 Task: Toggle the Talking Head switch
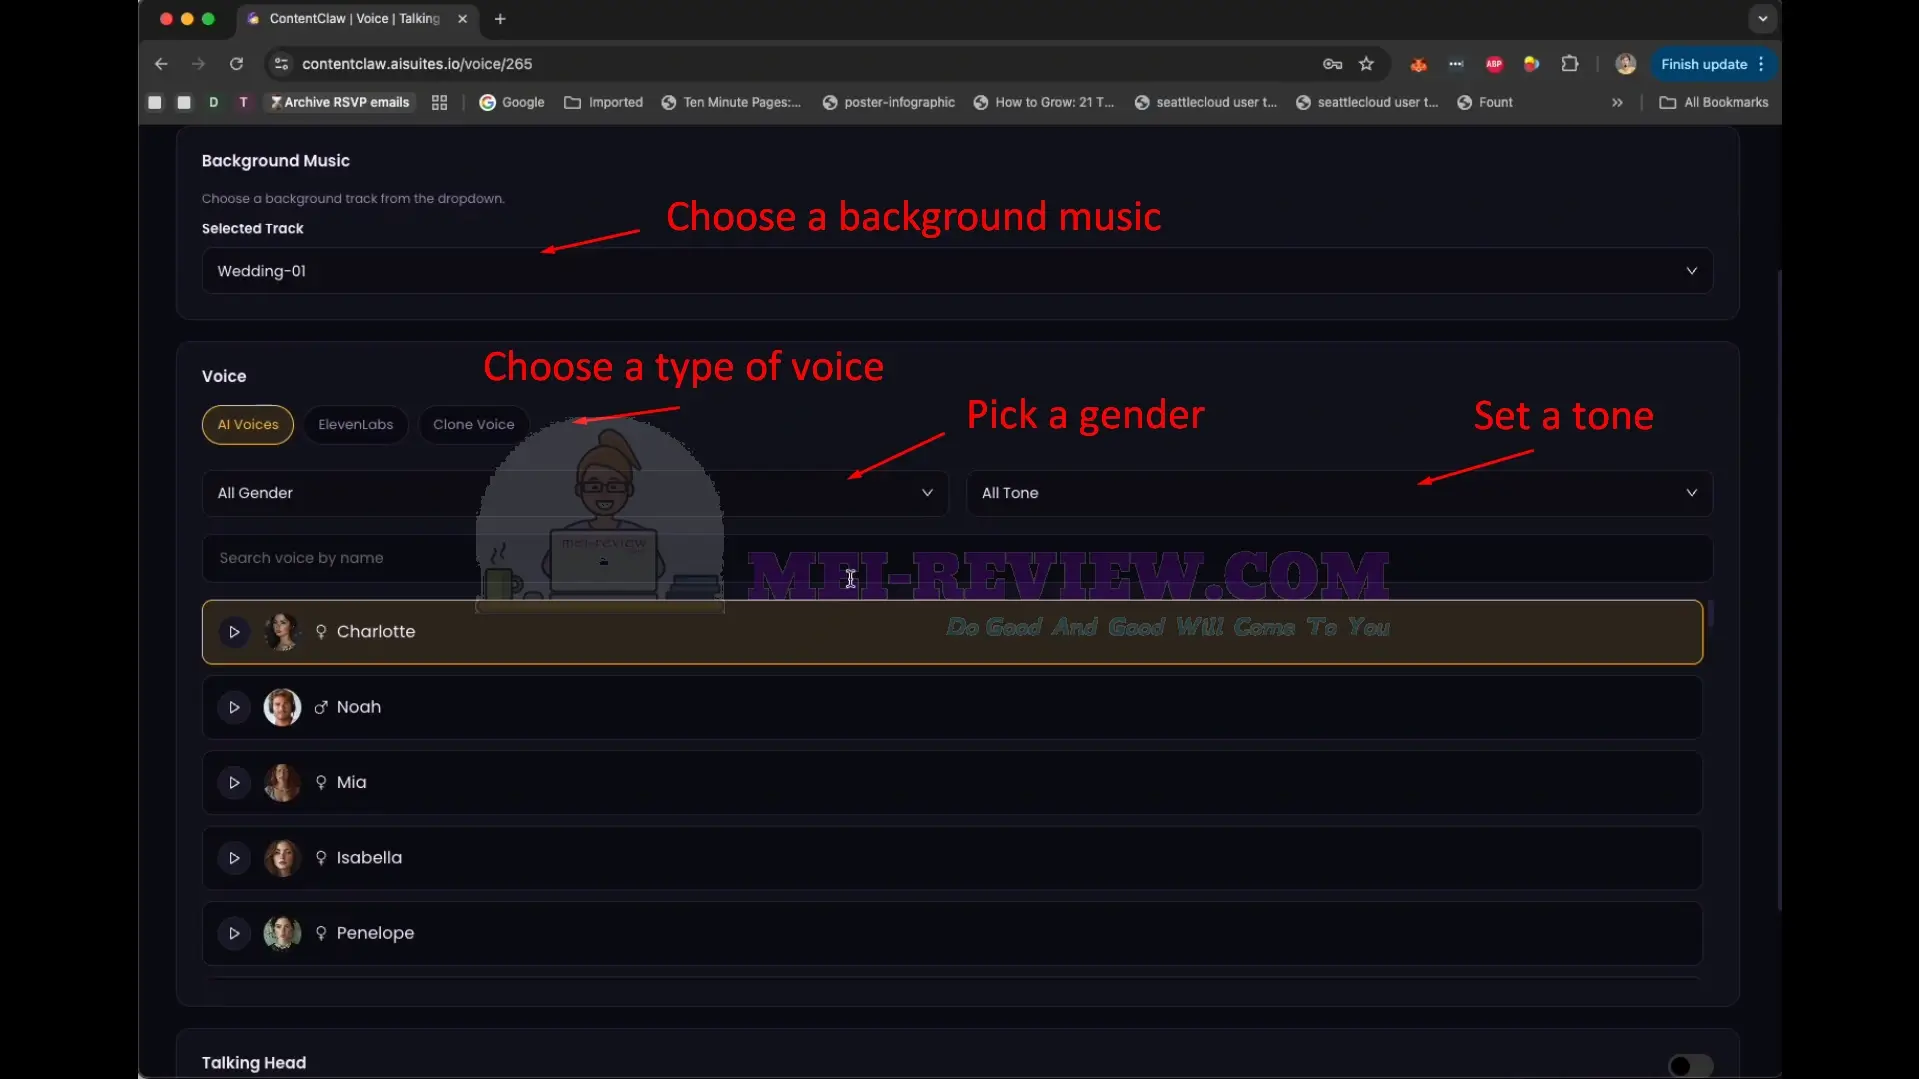click(x=1690, y=1066)
